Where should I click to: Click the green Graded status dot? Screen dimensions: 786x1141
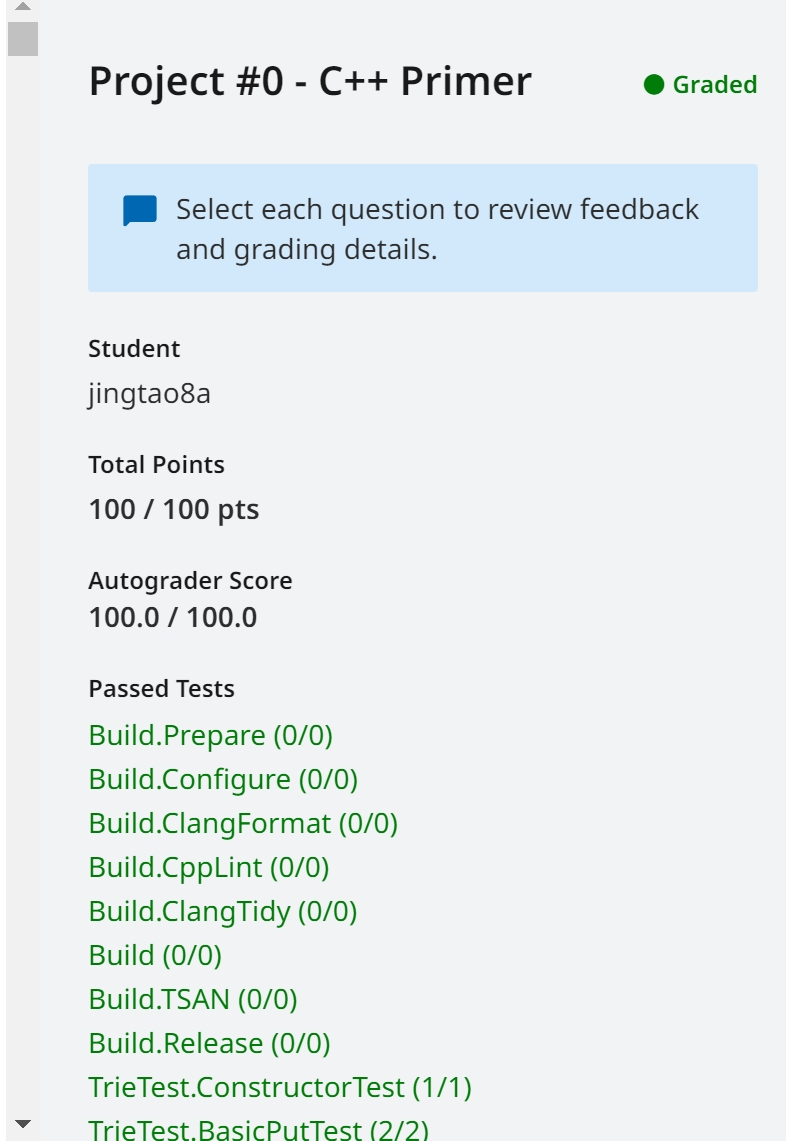pos(654,84)
